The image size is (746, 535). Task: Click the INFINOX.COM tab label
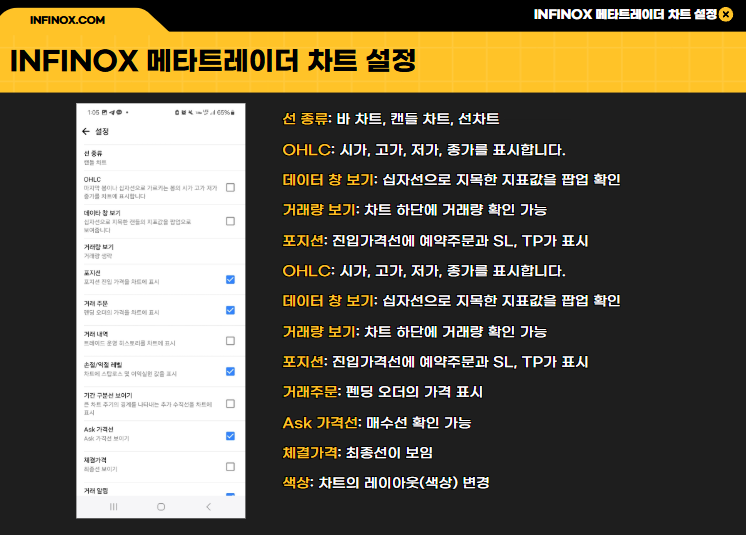coord(67,20)
